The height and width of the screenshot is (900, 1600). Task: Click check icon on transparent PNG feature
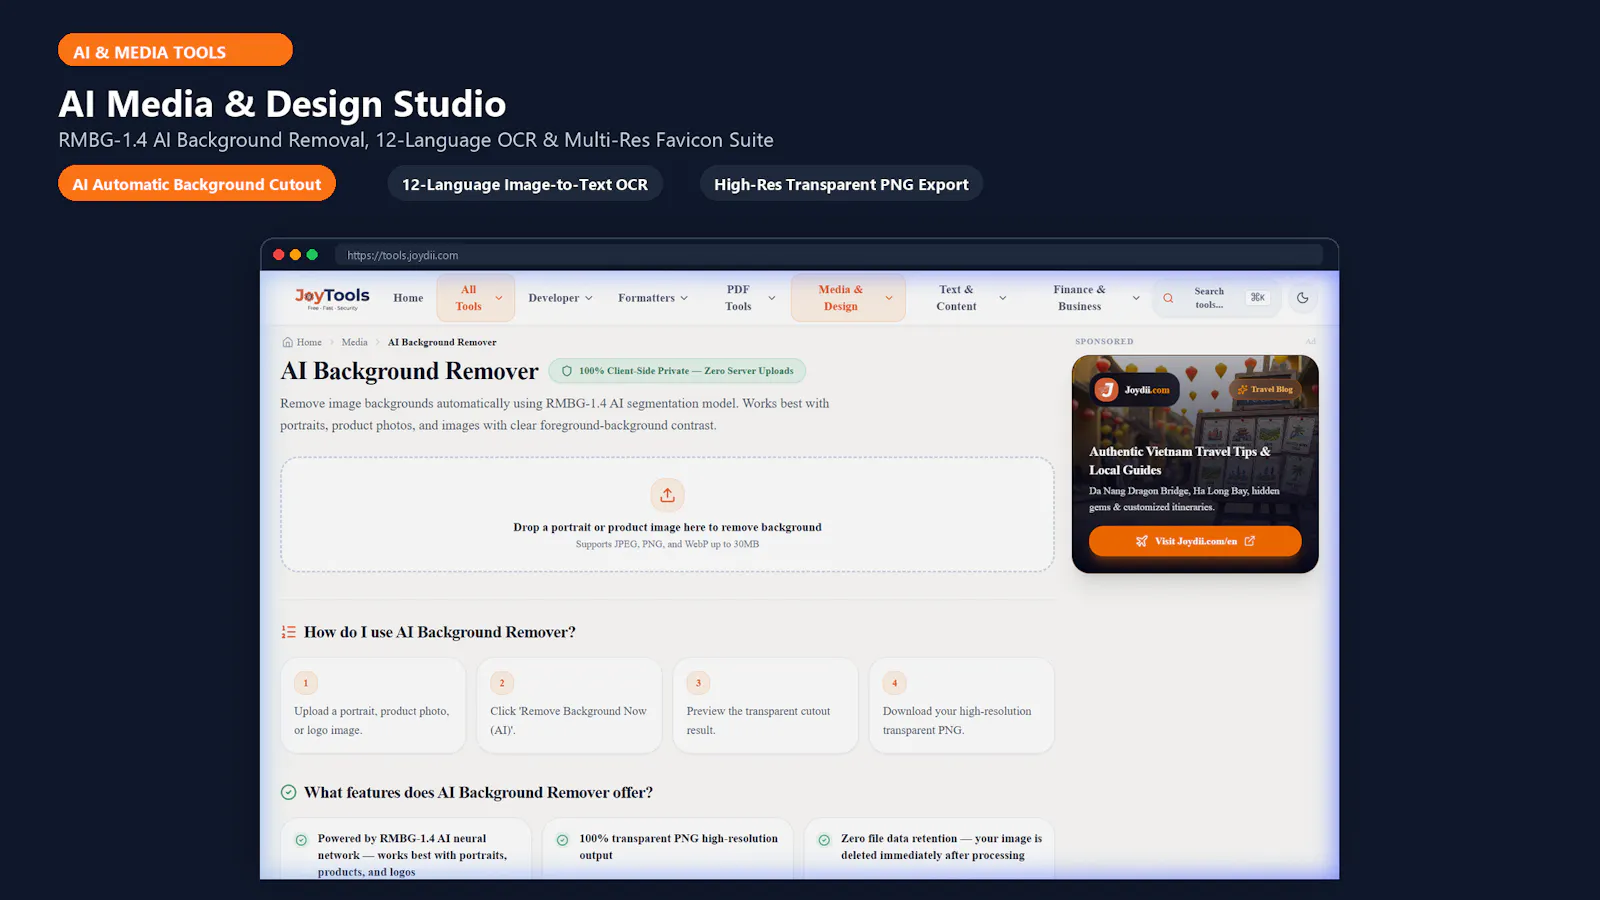(562, 840)
